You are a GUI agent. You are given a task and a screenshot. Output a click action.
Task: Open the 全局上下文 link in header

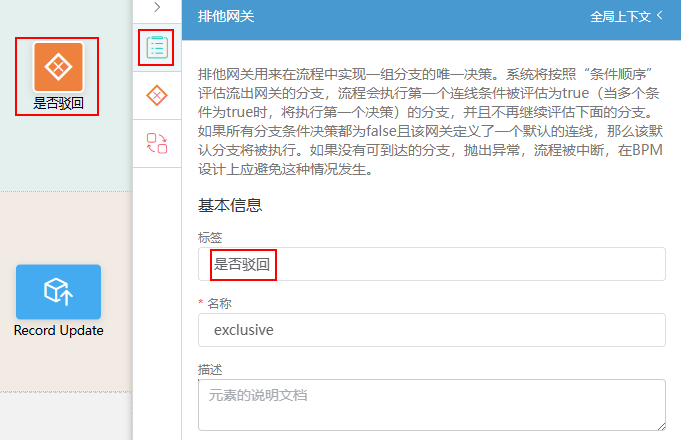point(620,17)
